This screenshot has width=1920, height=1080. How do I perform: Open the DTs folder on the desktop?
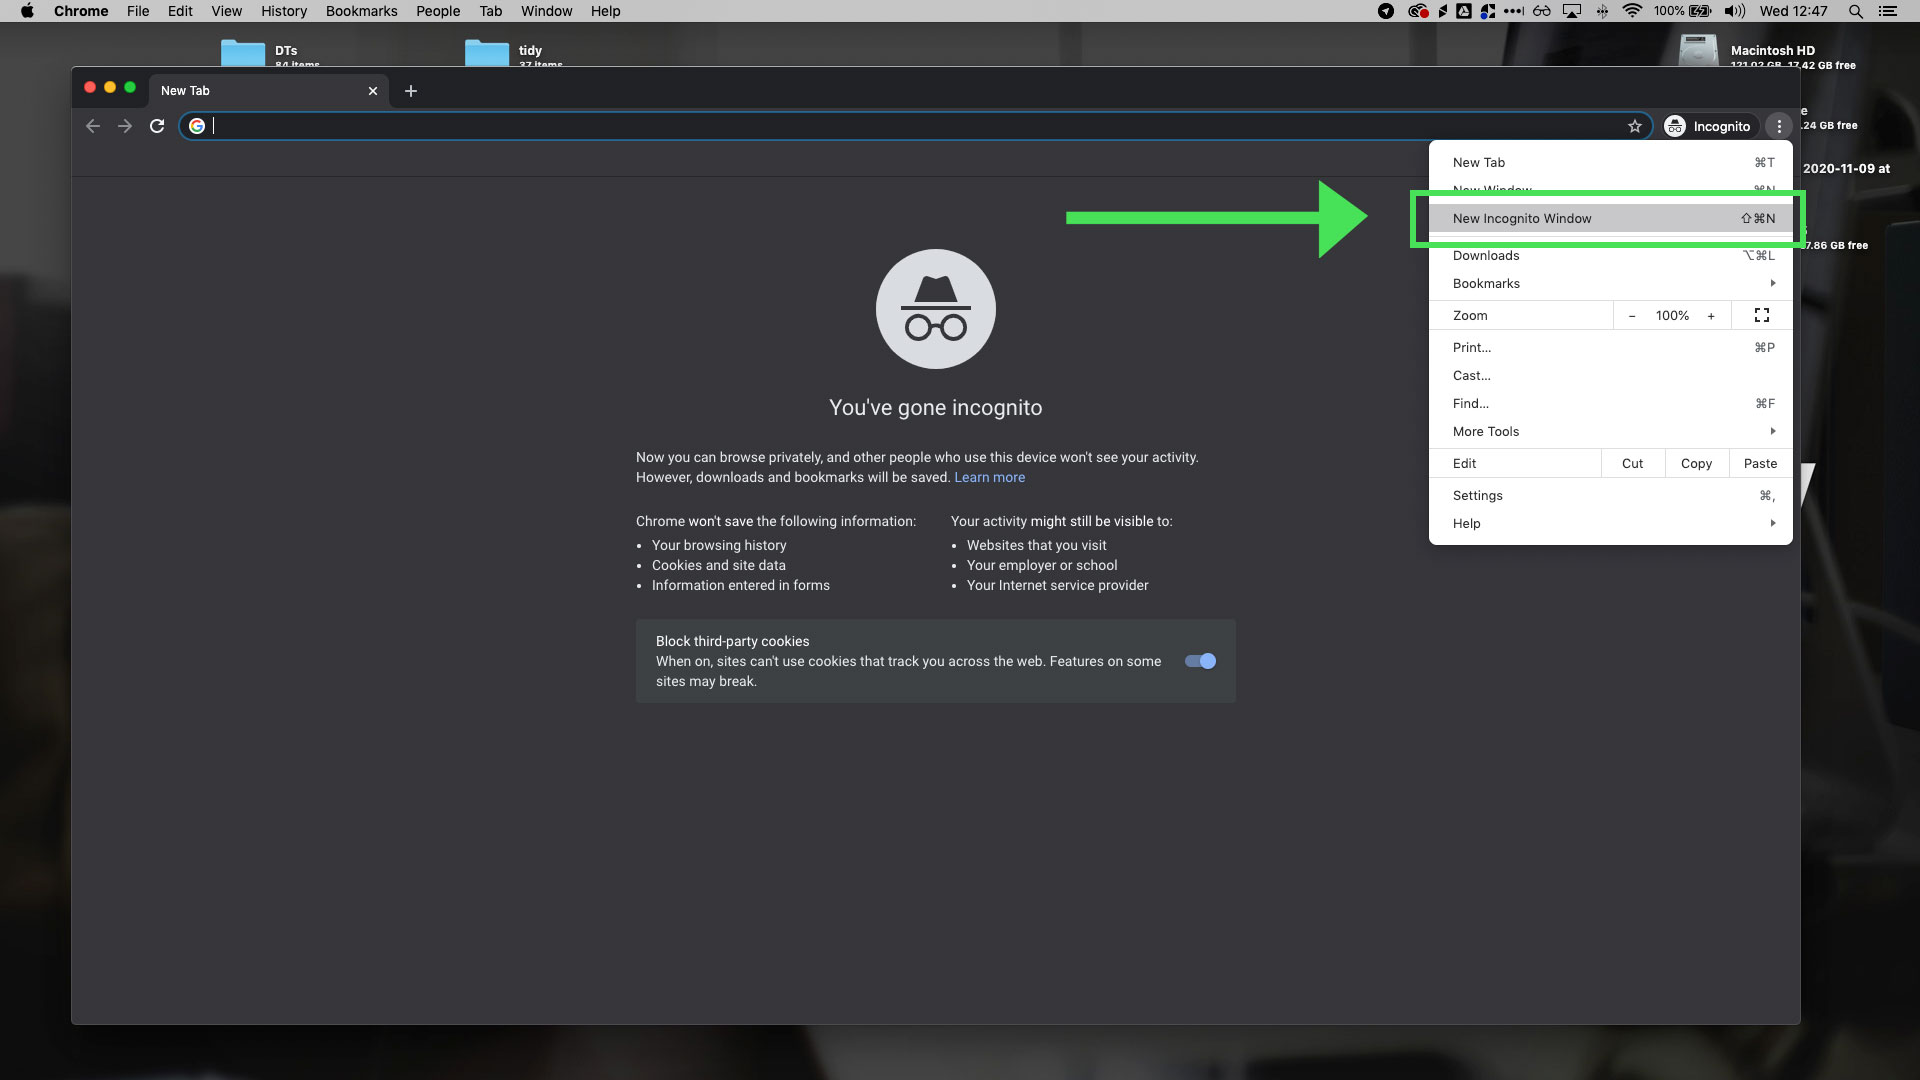(243, 53)
